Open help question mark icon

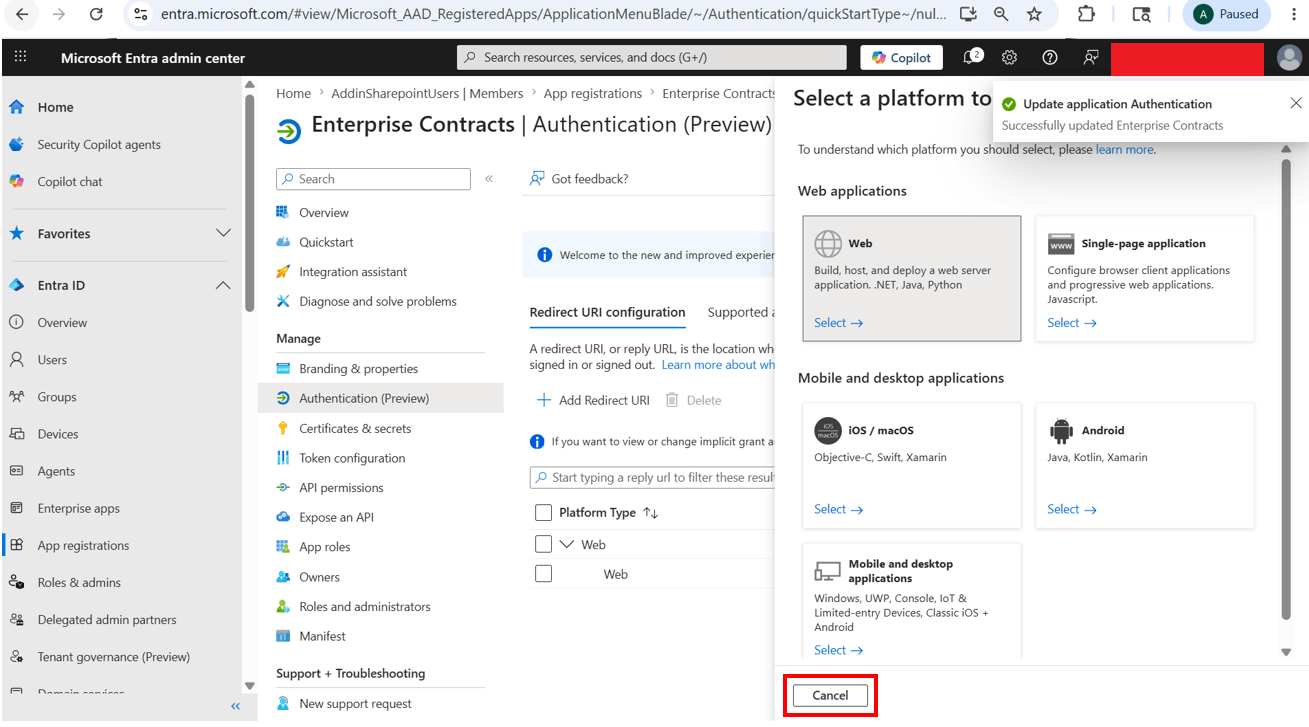[x=1049, y=57]
